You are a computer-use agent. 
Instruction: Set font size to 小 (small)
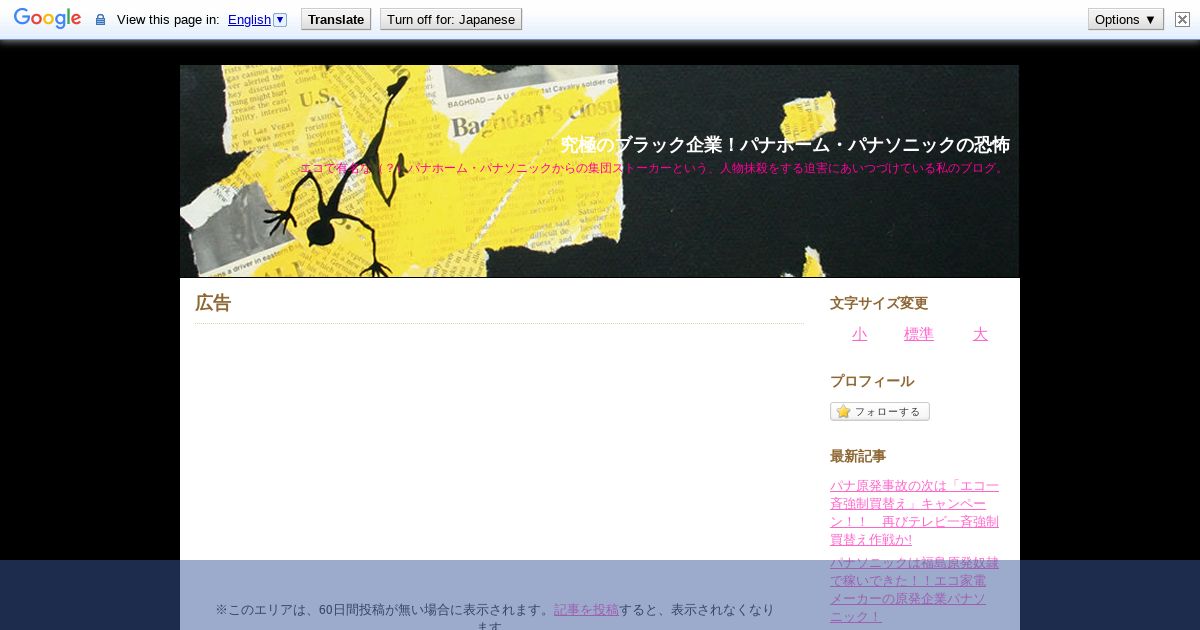pyautogui.click(x=860, y=334)
